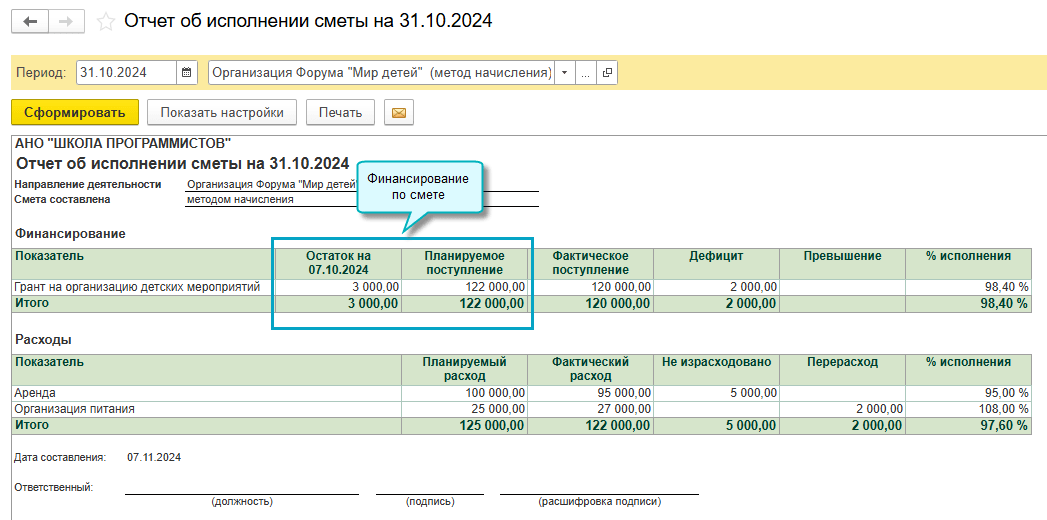Select the Фактический расход column header
1047x520 pixels.
point(590,369)
